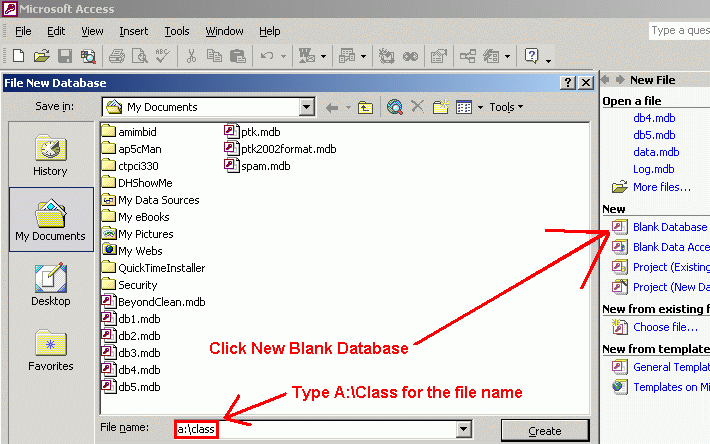
Task: Click the Blank Database icon
Action: point(619,227)
